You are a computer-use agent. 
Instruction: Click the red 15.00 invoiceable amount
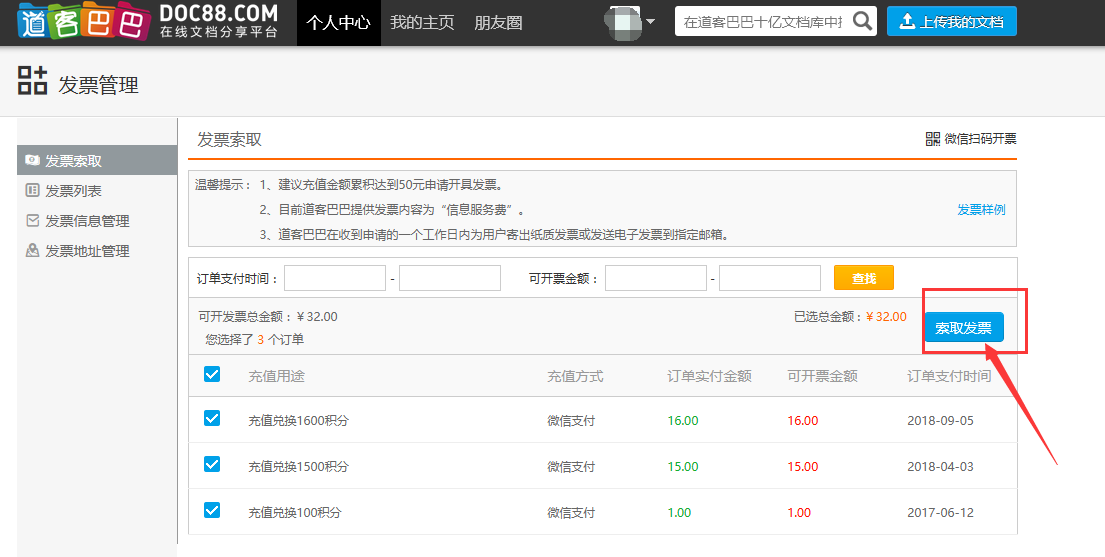(x=803, y=467)
